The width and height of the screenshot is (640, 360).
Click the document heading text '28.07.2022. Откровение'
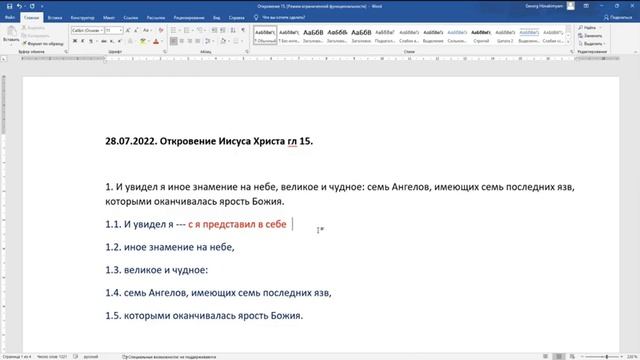[160, 141]
